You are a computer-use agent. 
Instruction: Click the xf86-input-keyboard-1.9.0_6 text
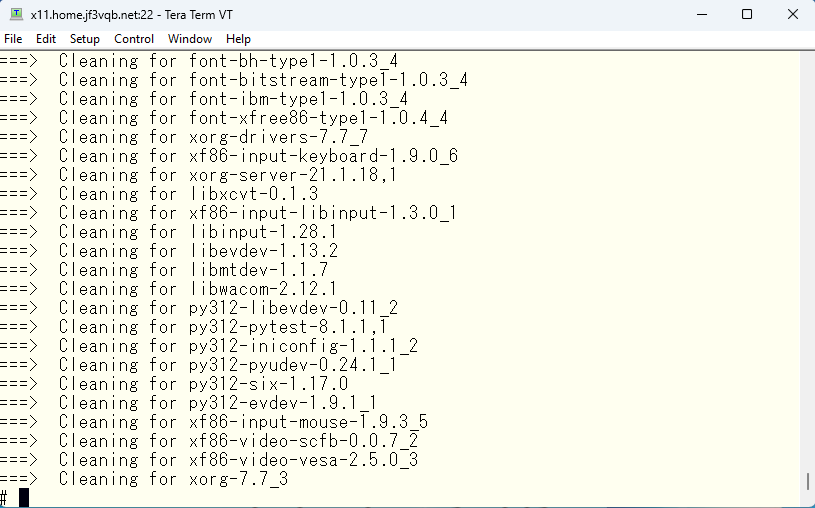(323, 155)
